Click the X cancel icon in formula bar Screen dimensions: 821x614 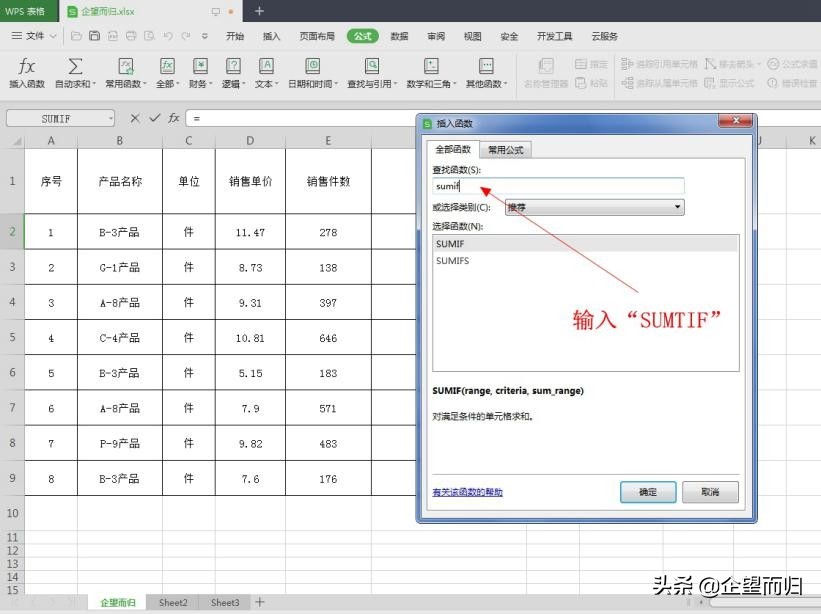click(134, 118)
